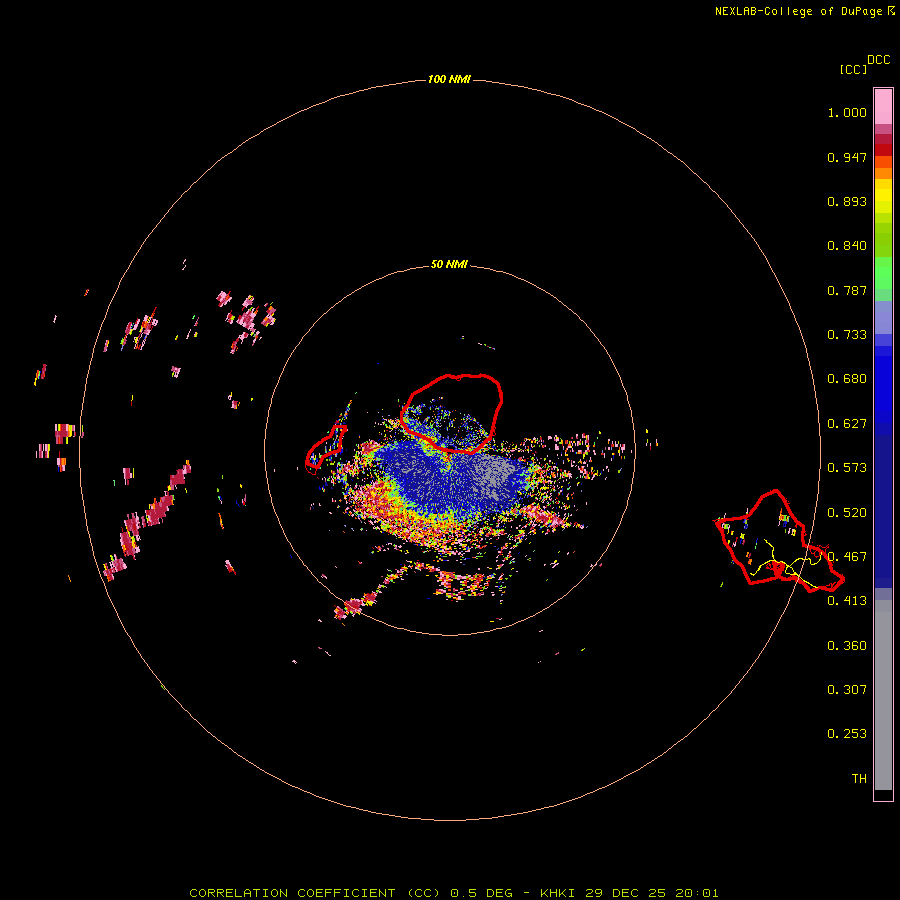Click the 100 NMI range ring label
Screen dimensions: 900x900
(x=449, y=79)
